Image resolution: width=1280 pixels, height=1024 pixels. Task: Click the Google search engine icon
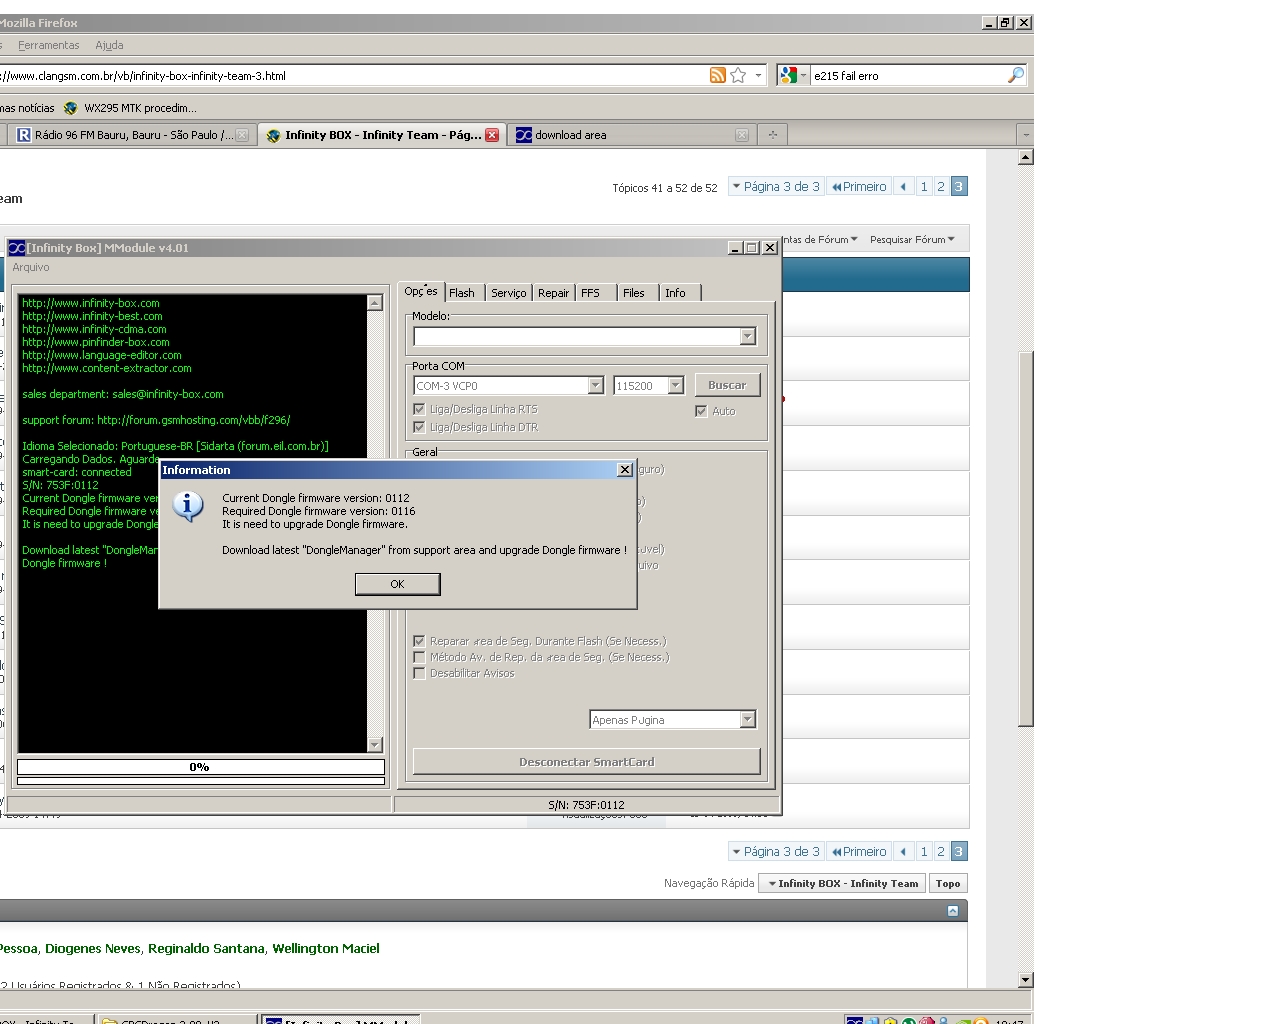point(789,75)
